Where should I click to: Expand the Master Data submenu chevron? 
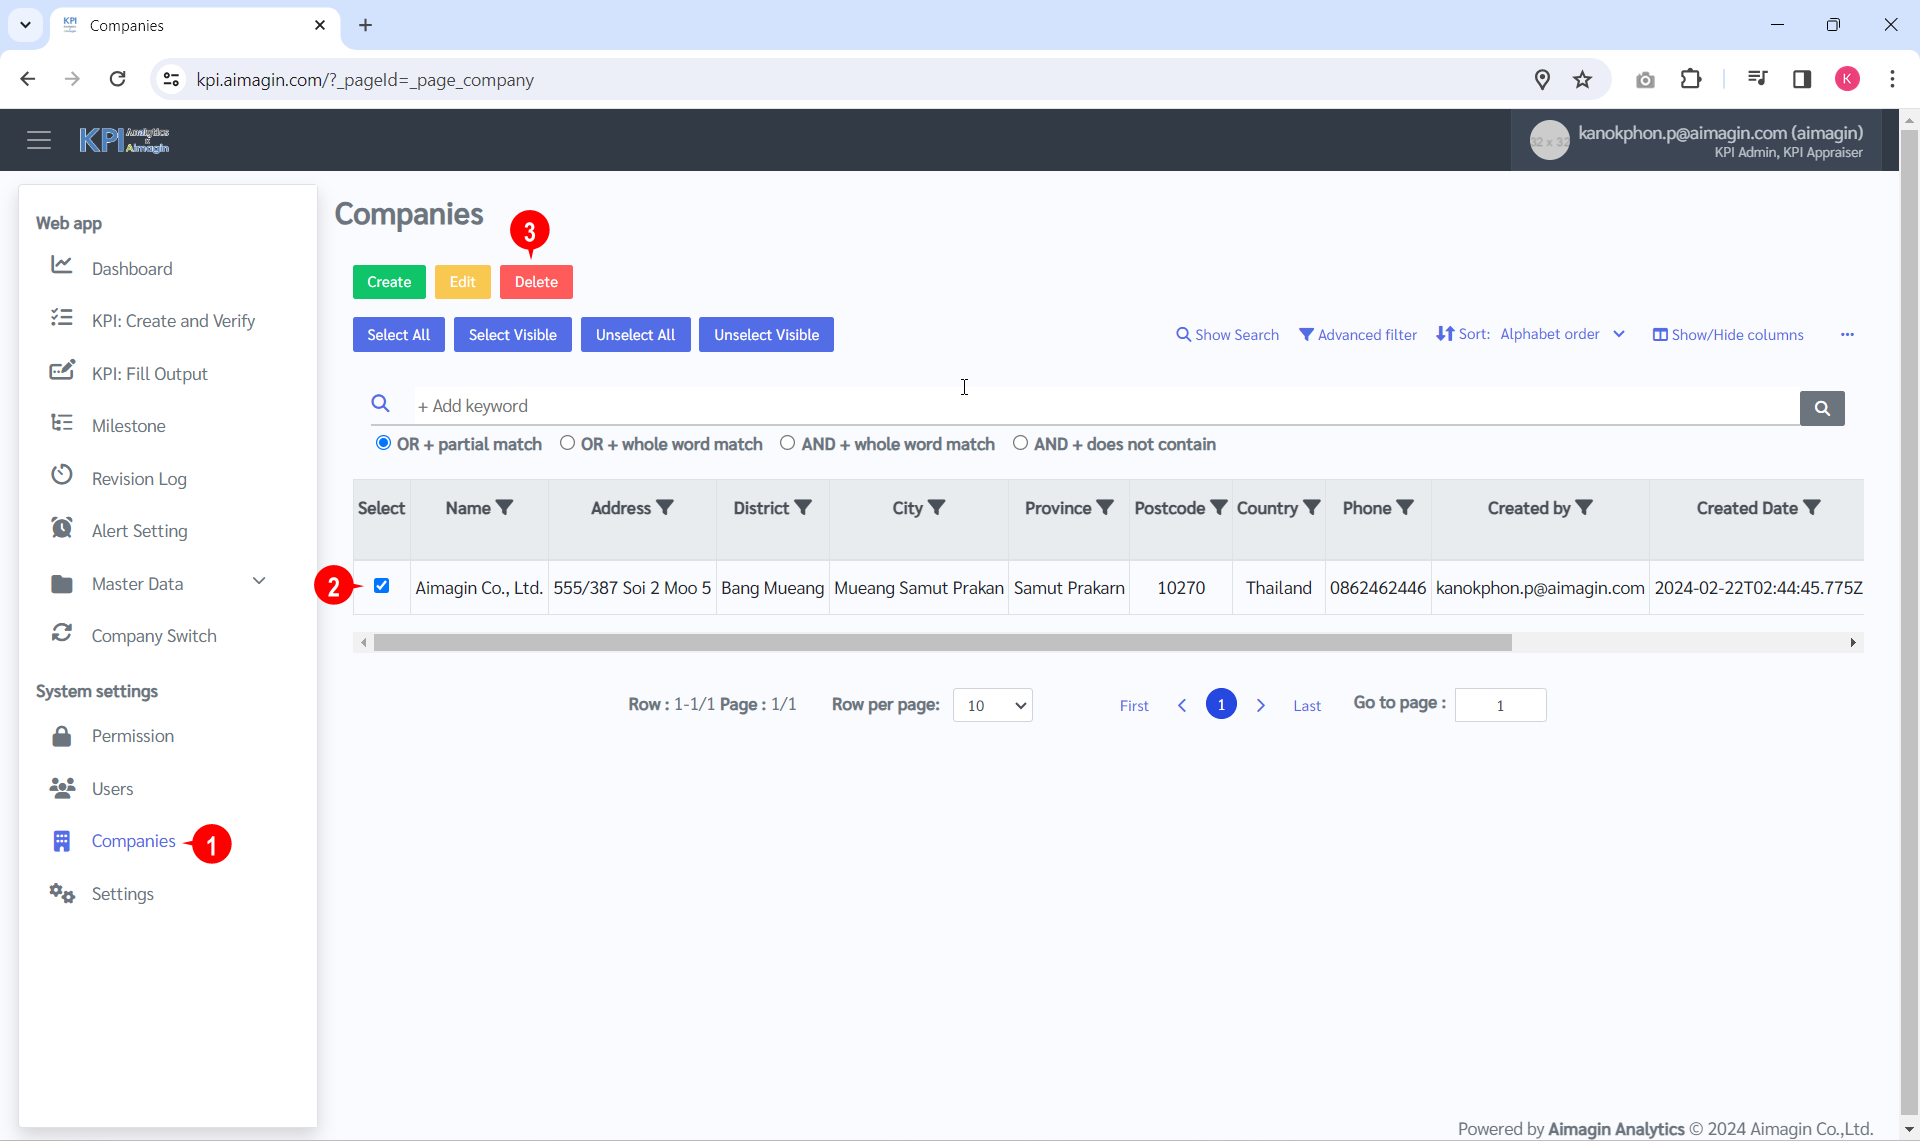259,582
